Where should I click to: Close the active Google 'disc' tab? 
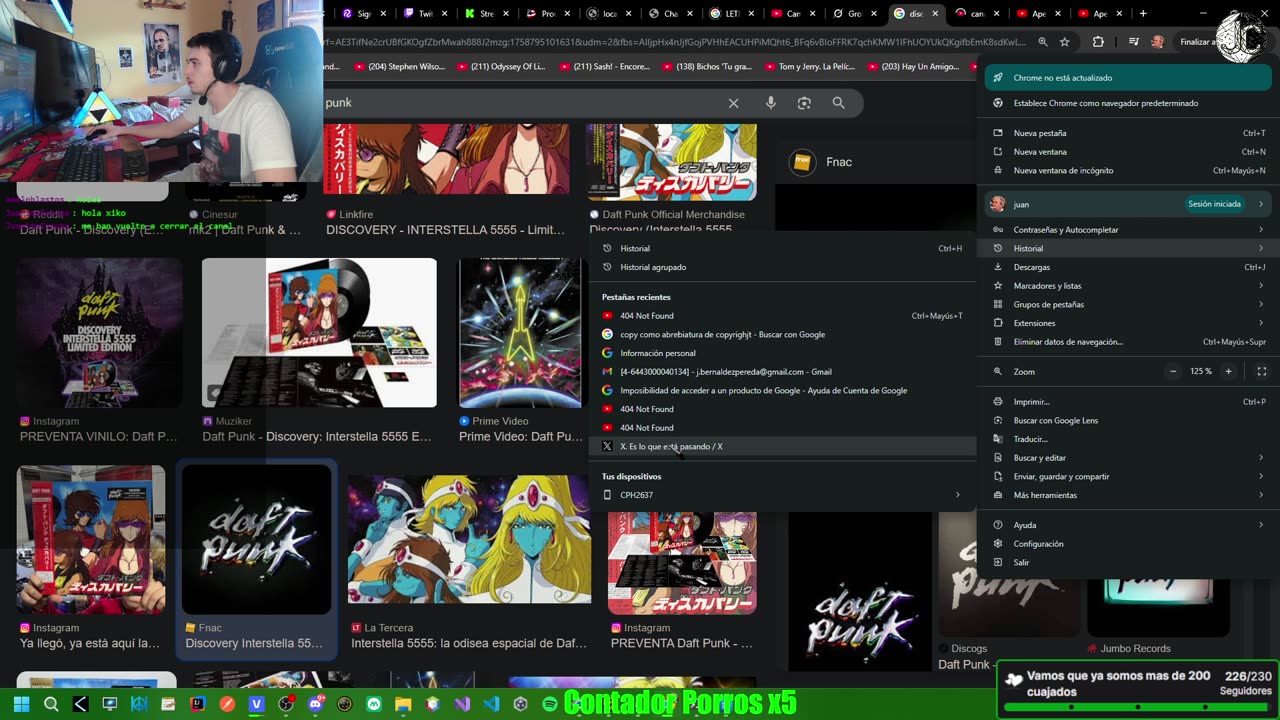[936, 14]
